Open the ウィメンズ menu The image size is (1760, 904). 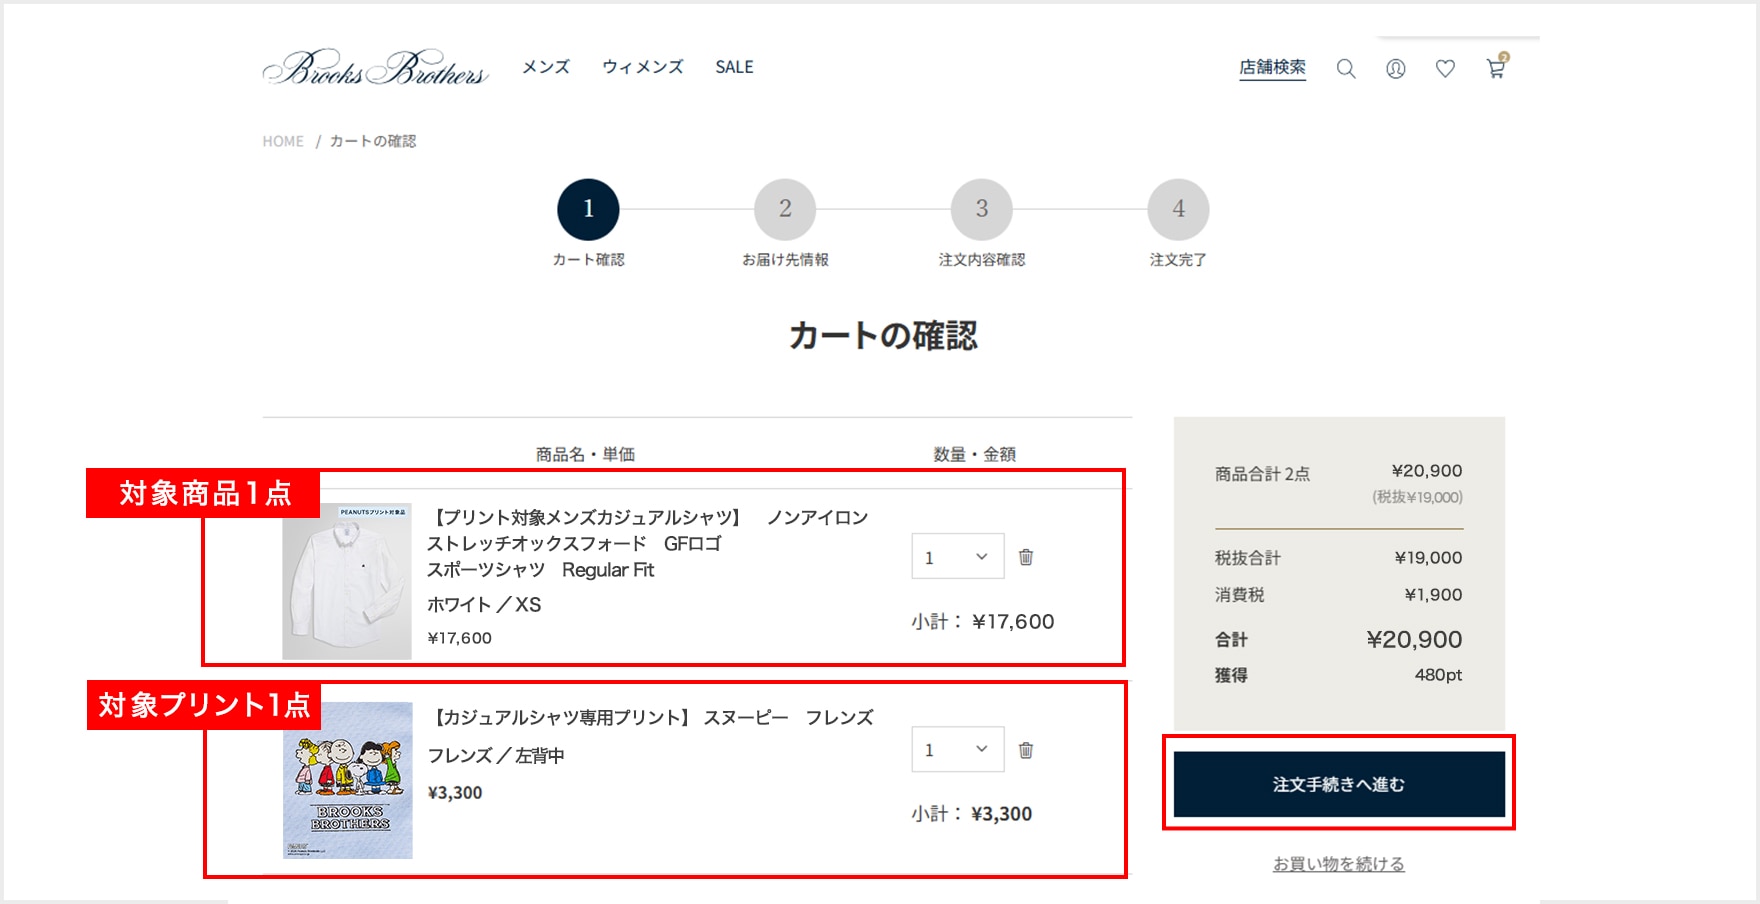[643, 67]
